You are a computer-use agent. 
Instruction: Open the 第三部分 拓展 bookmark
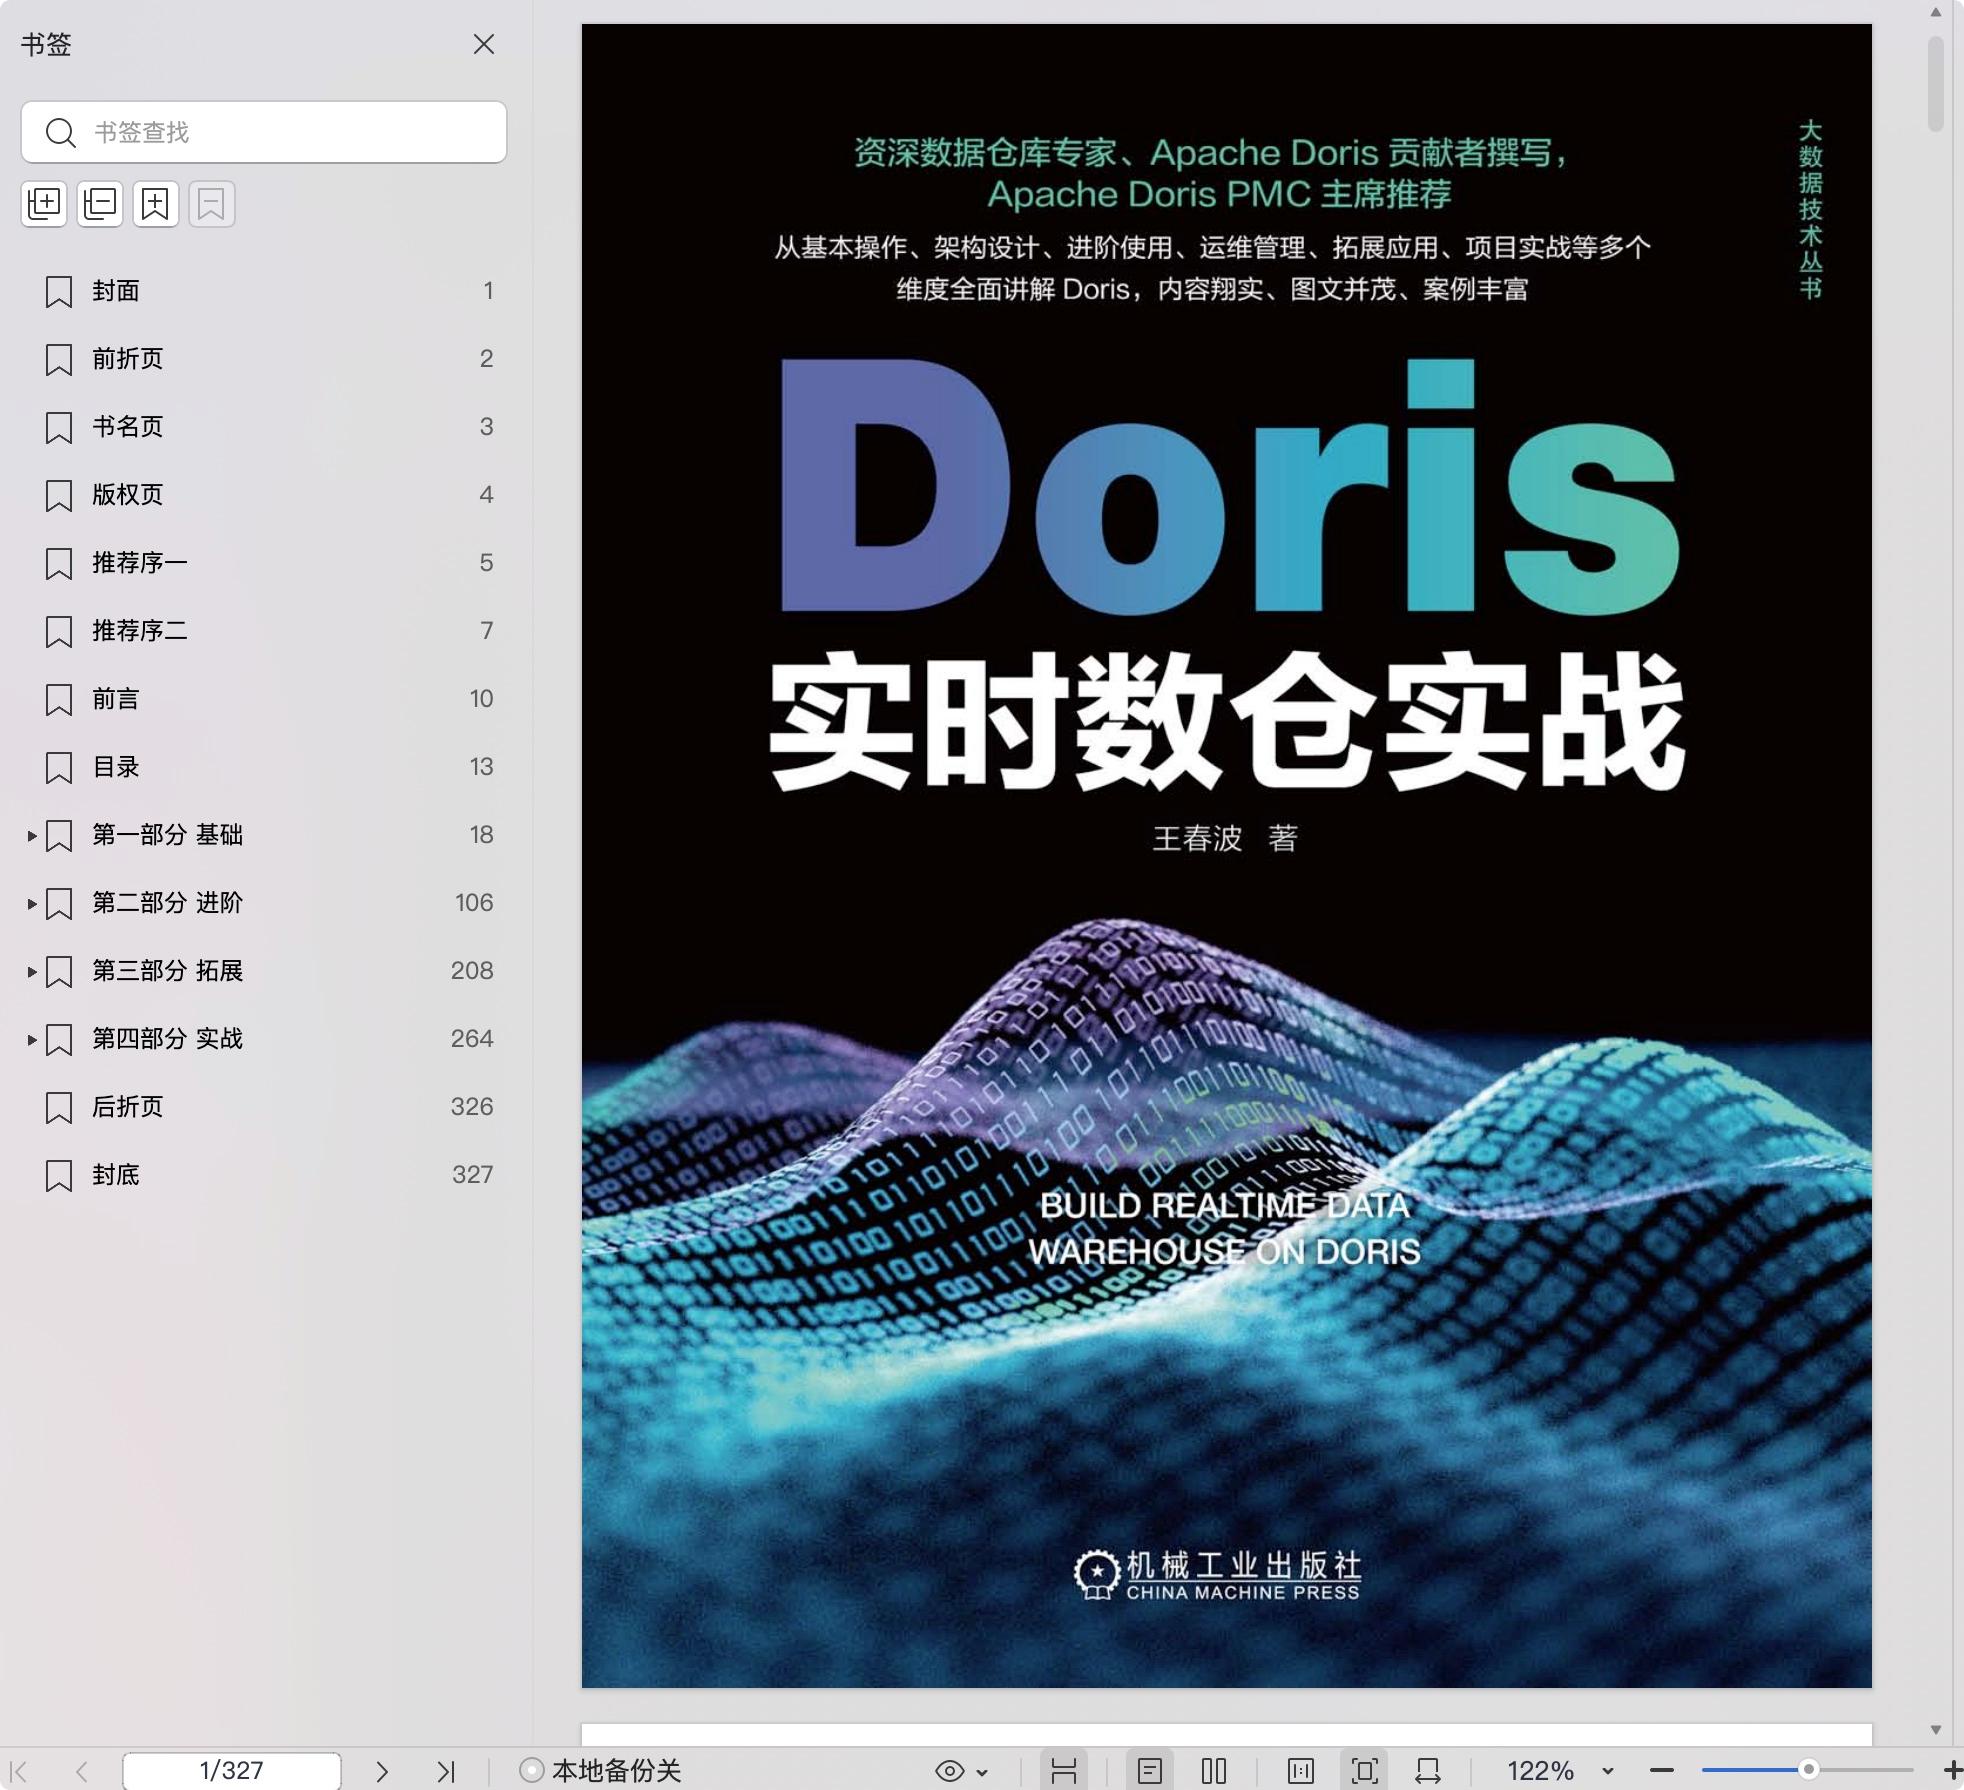coord(168,971)
